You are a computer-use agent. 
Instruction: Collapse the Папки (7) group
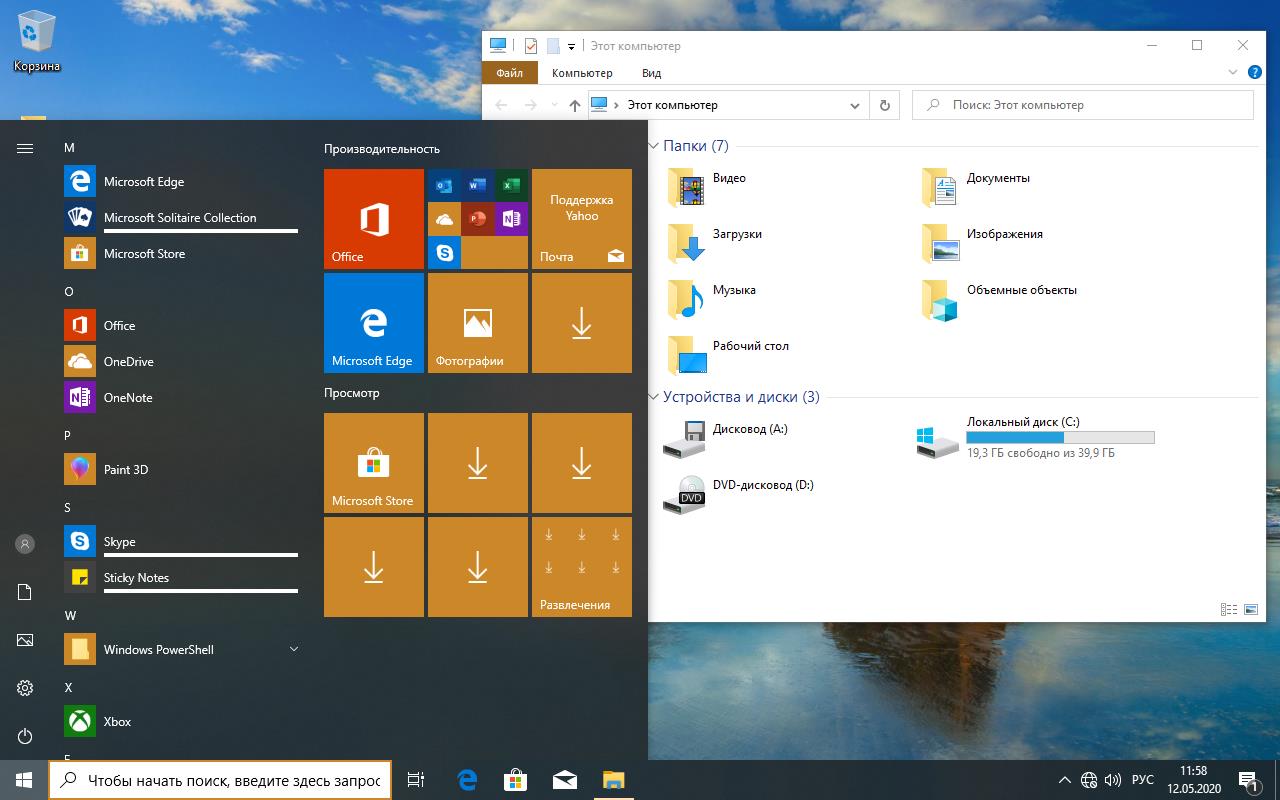[654, 146]
